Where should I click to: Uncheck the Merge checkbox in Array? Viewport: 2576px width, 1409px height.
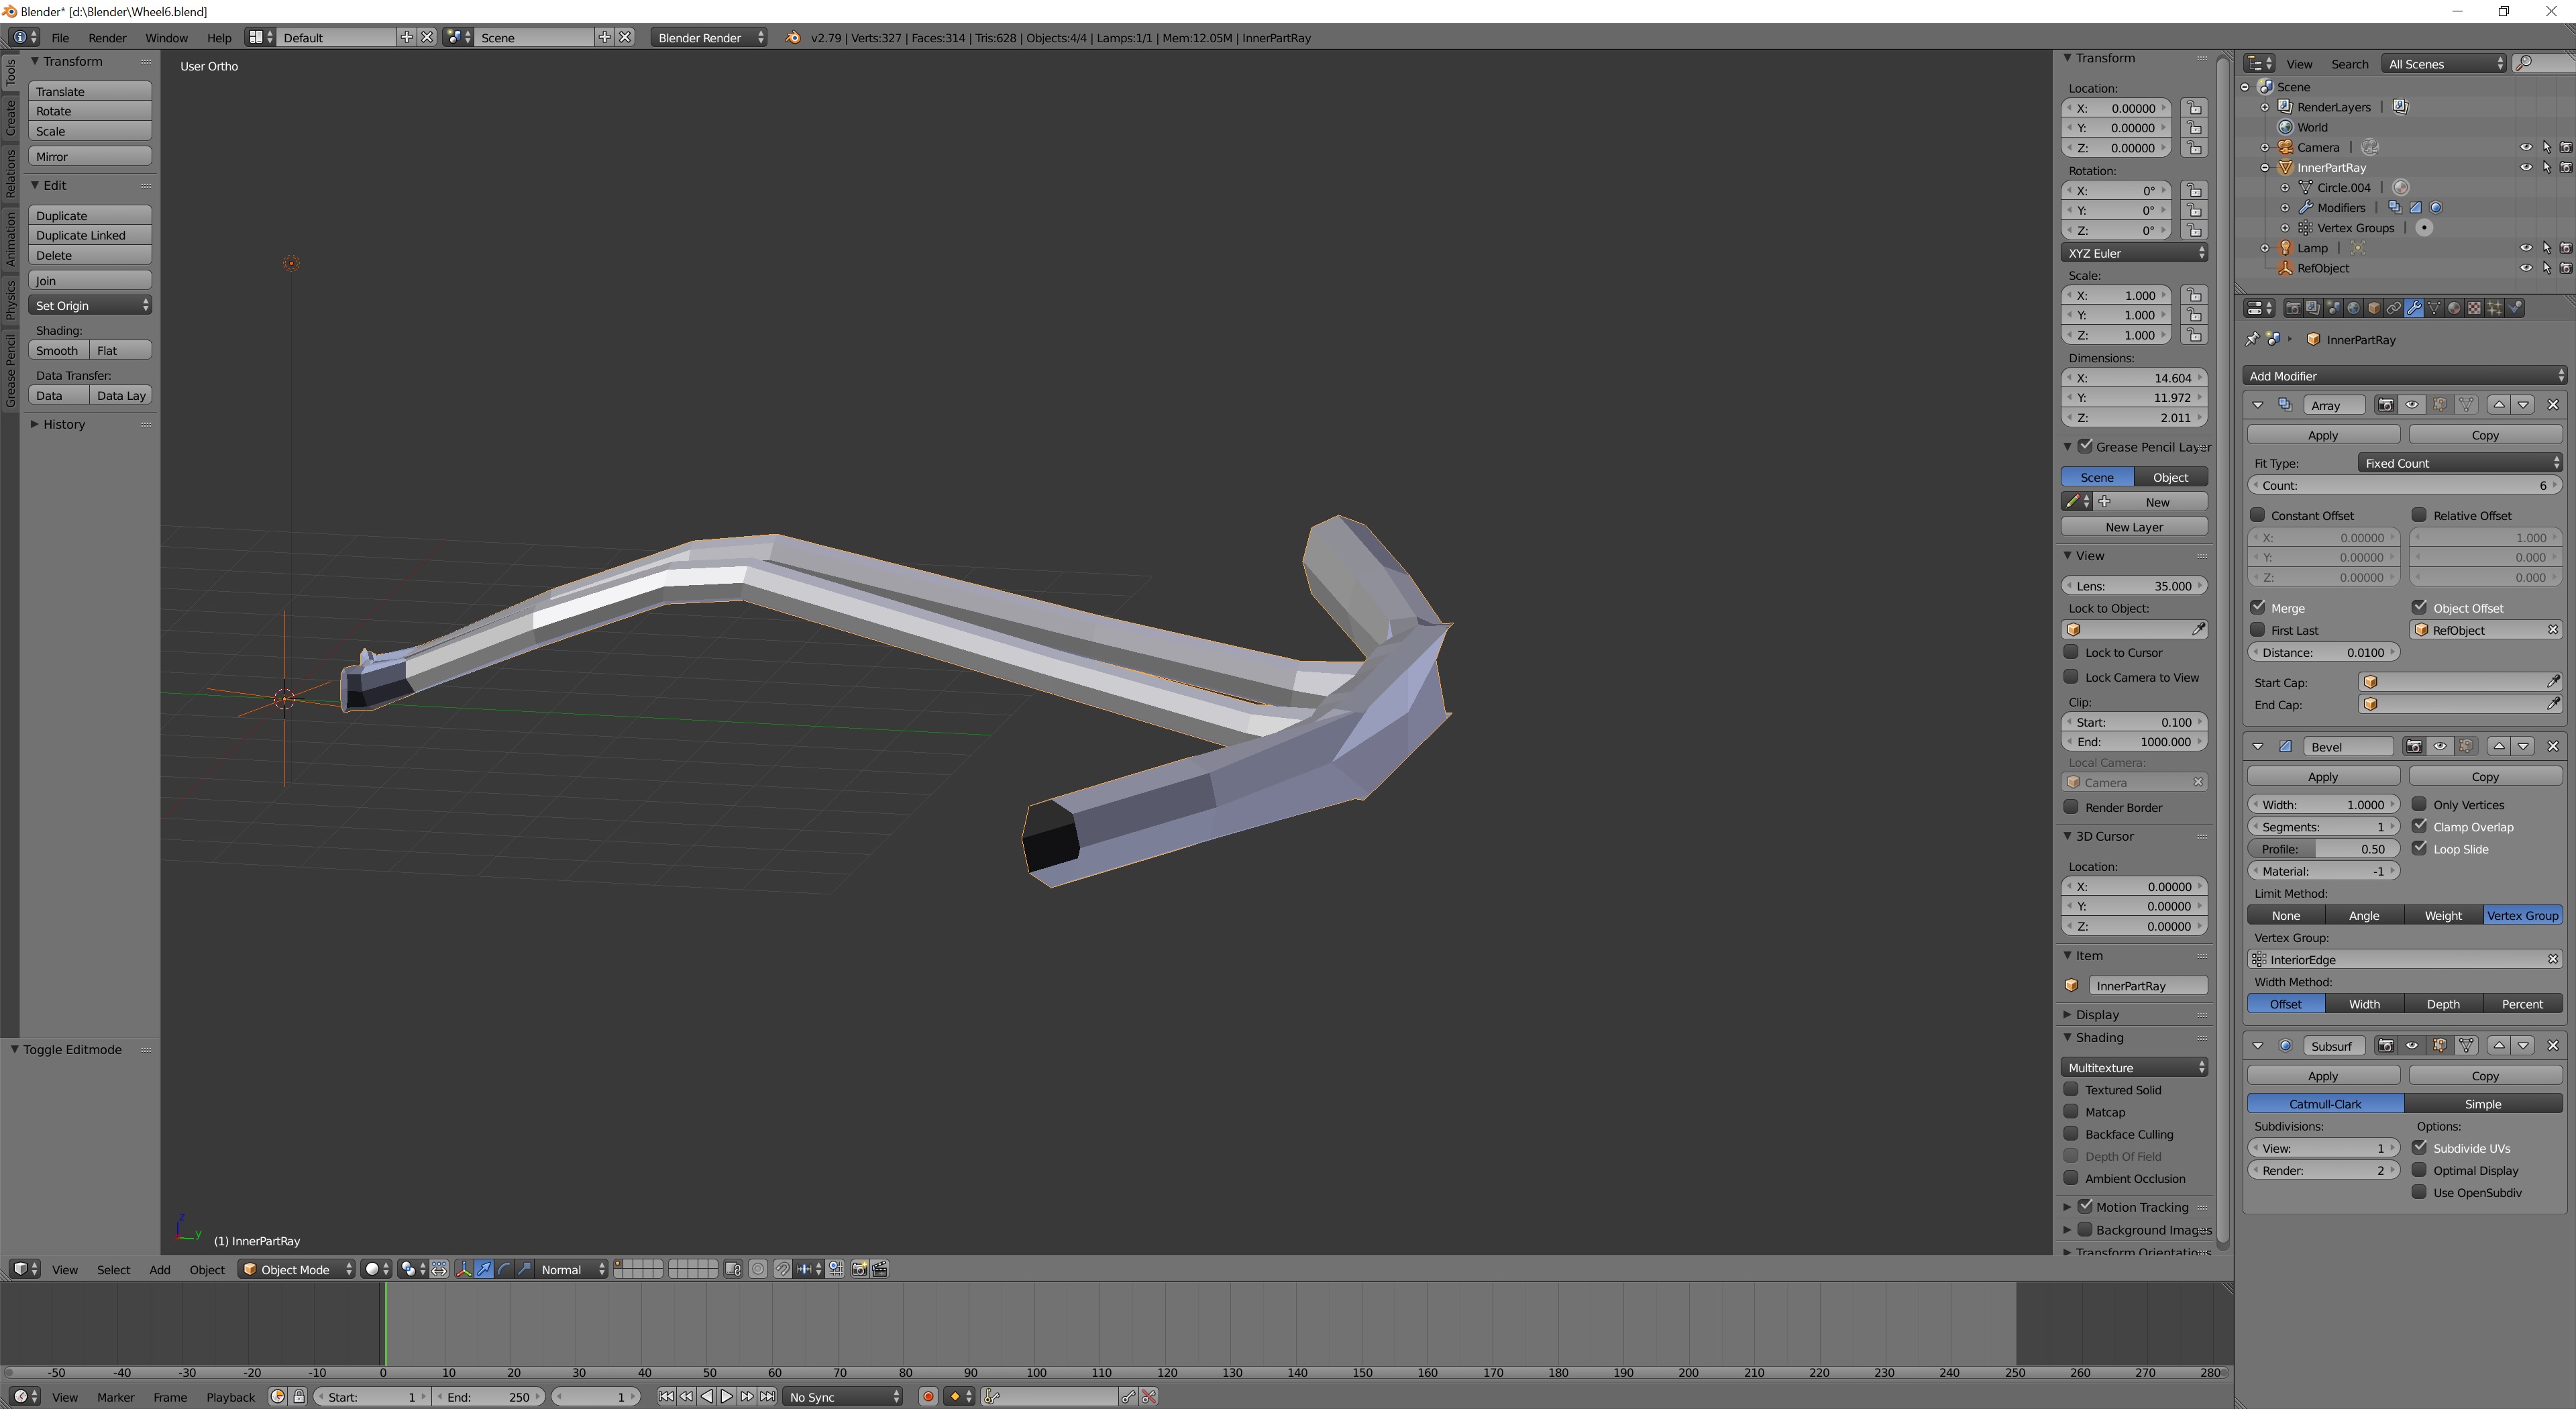[x=2258, y=607]
